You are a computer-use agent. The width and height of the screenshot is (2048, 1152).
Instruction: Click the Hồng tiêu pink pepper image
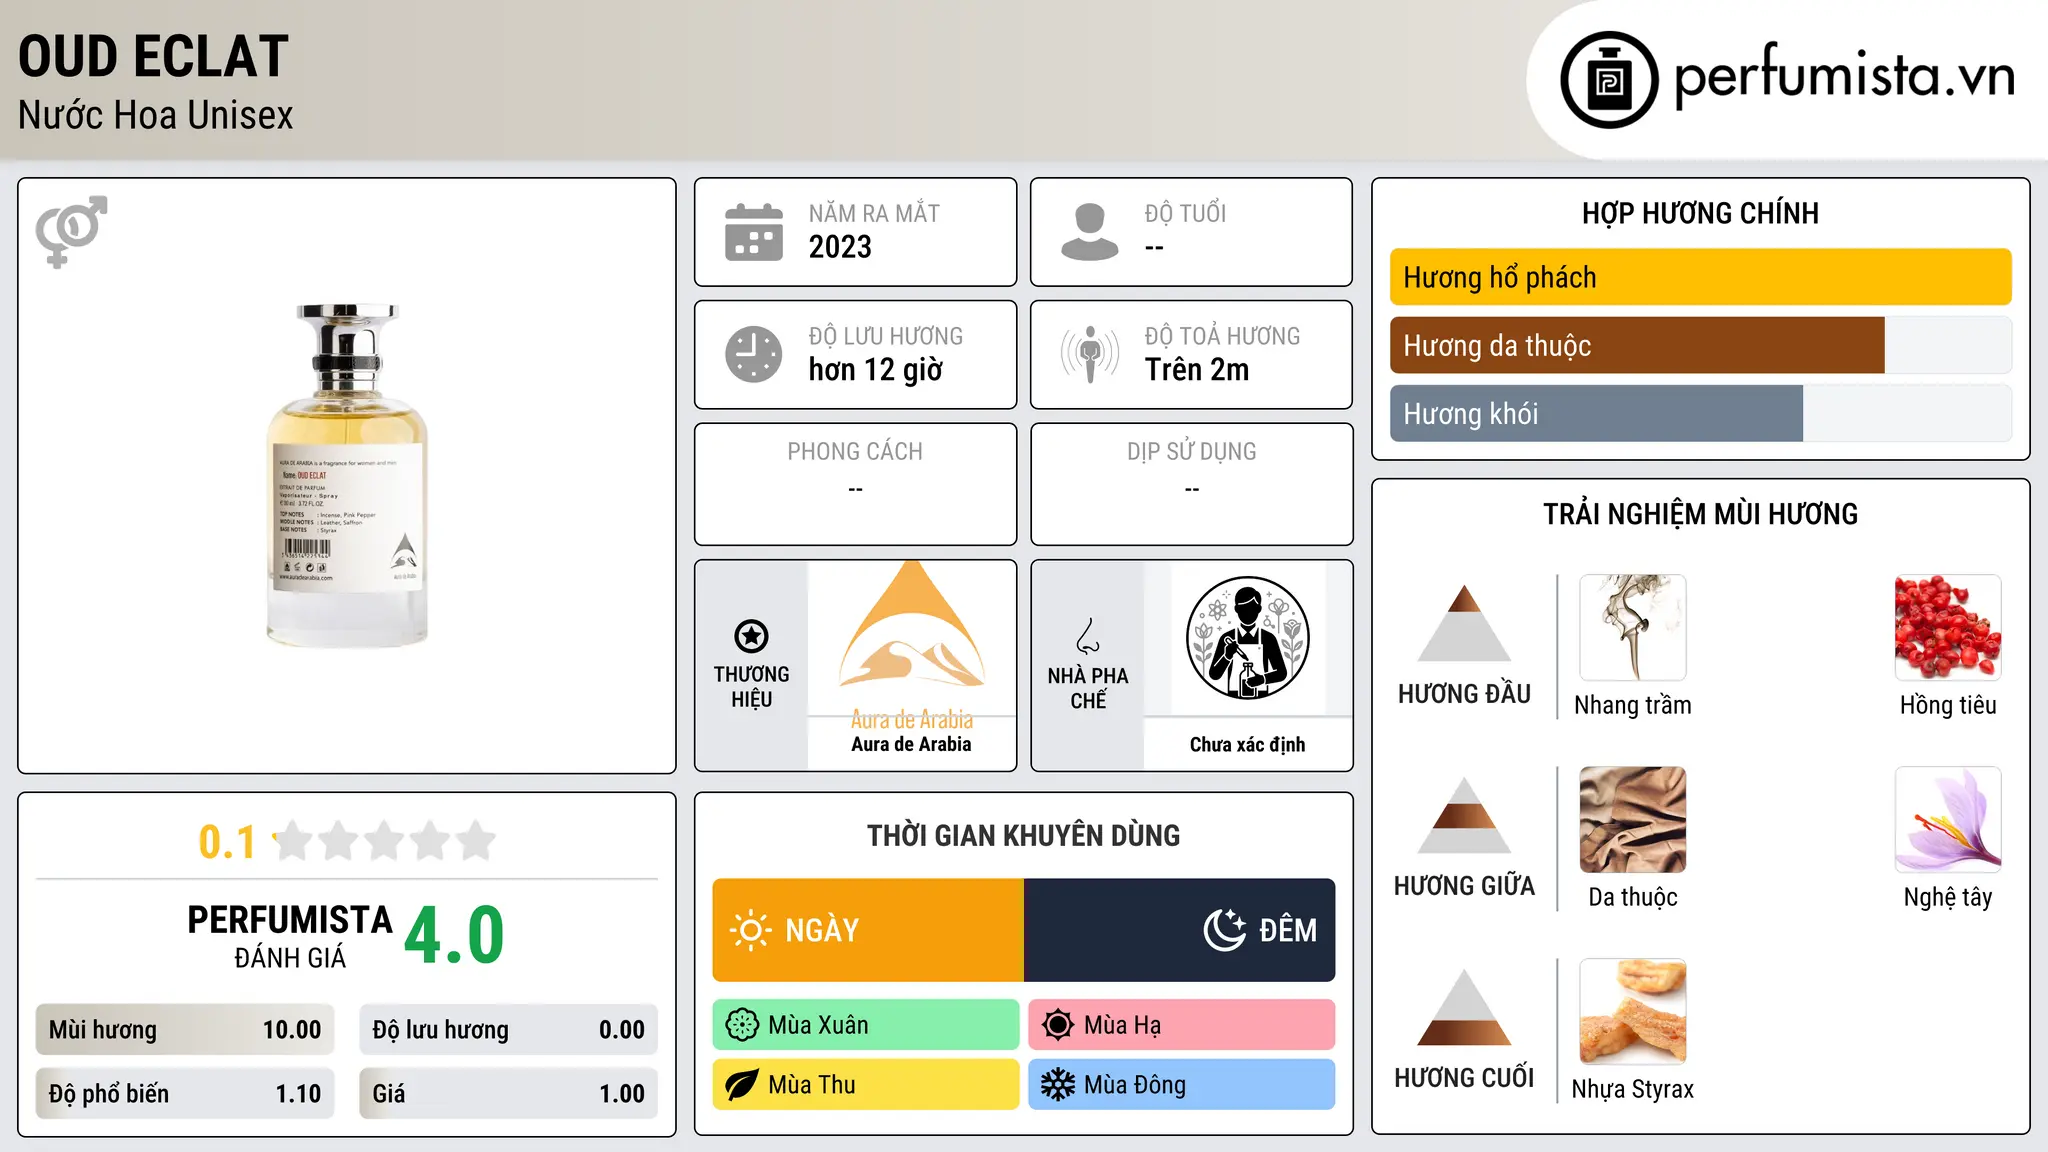(1948, 628)
